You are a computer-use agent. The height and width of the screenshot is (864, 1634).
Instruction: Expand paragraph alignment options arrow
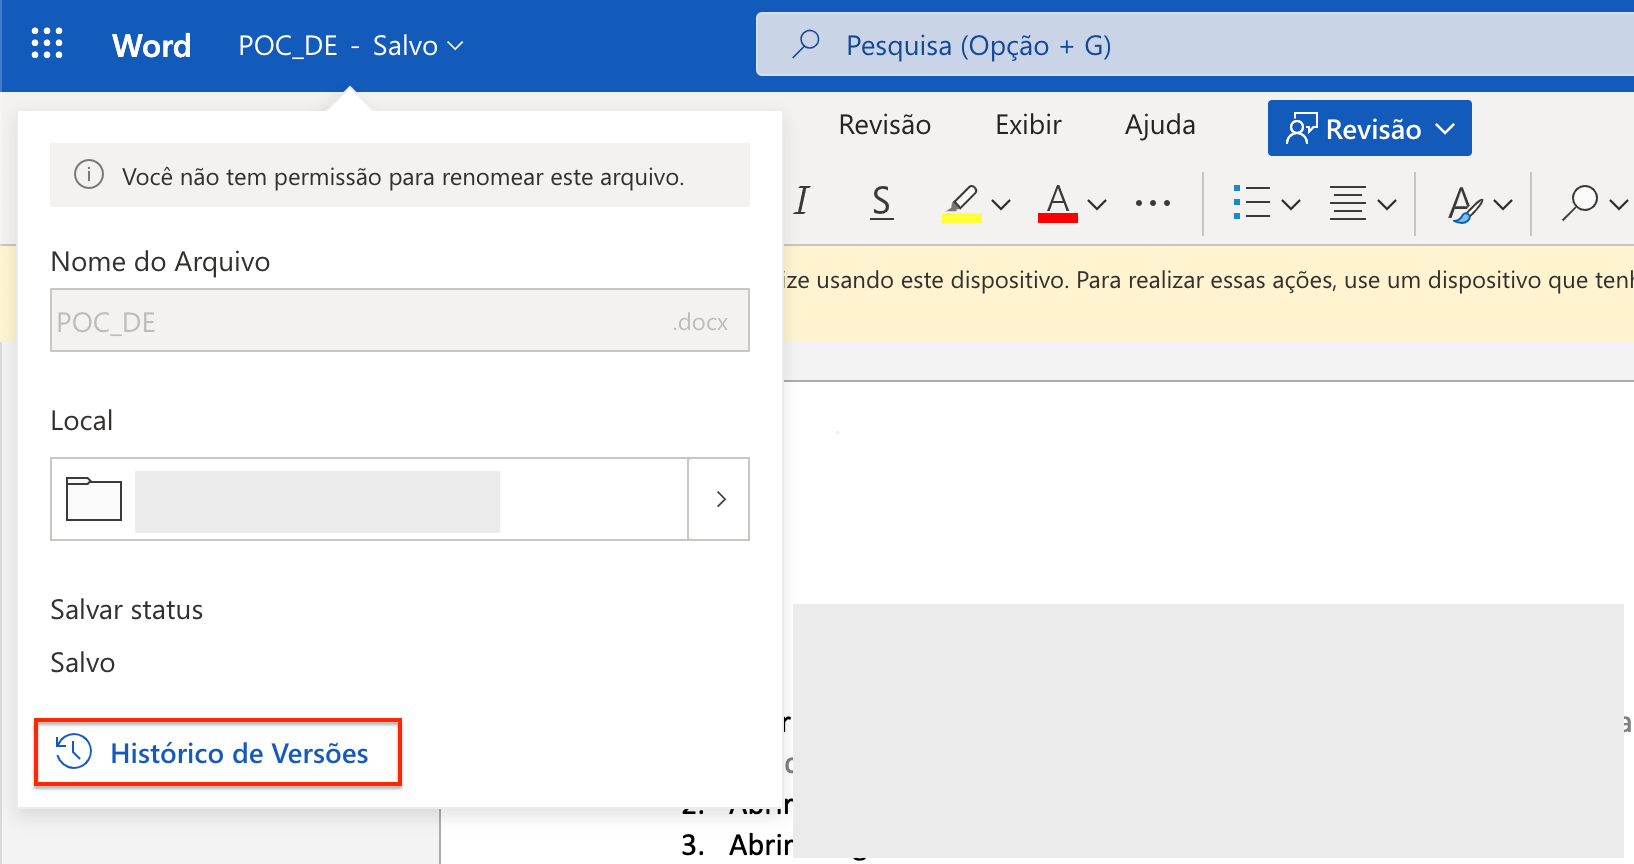1387,204
